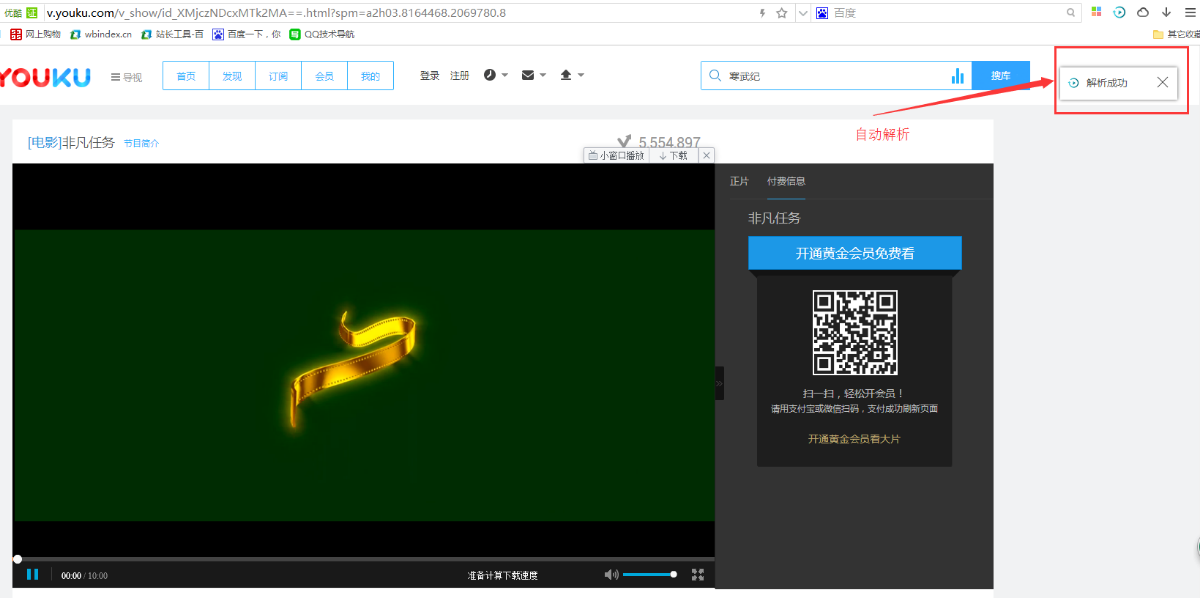Click the lightning speed mode icon
Image resolution: width=1200 pixels, height=598 pixels.
point(763,13)
